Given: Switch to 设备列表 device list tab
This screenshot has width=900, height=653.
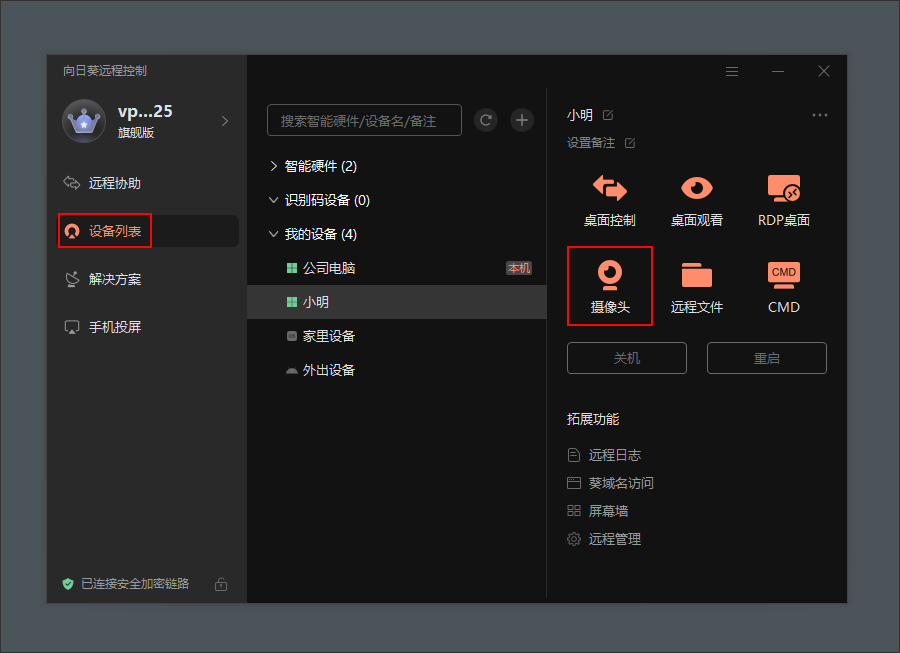Looking at the screenshot, I should [x=149, y=231].
